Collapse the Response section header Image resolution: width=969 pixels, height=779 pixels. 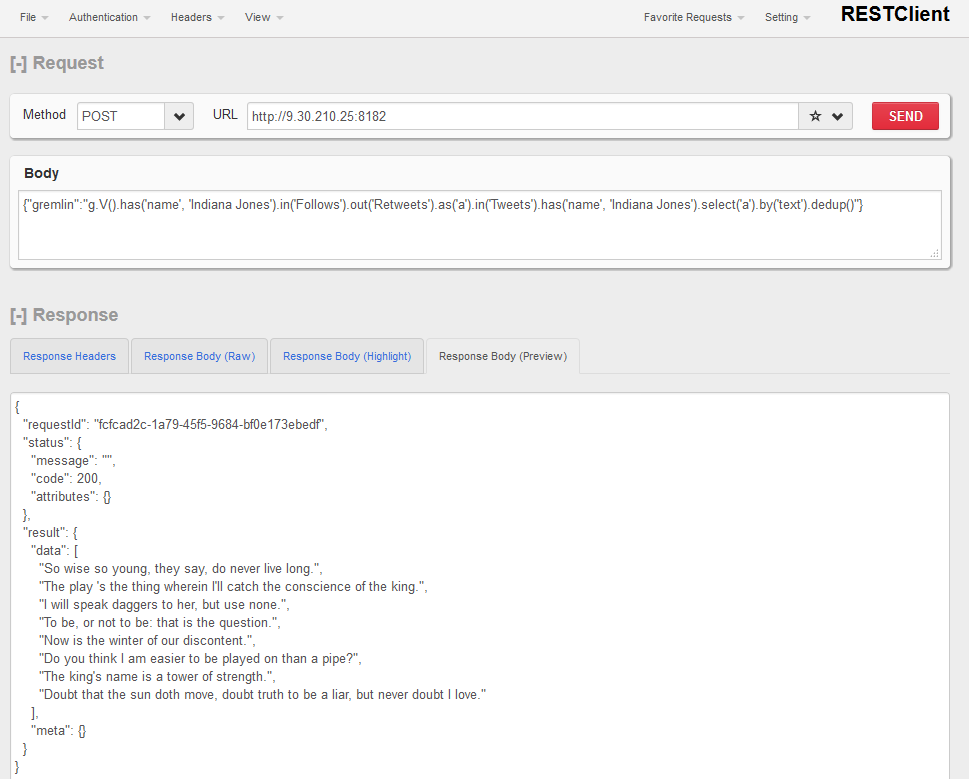tap(64, 315)
